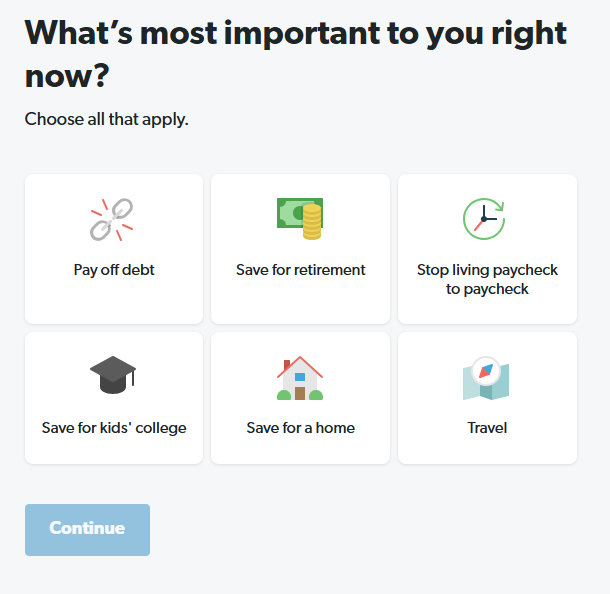
Task: Click the house icon
Action: (x=300, y=378)
